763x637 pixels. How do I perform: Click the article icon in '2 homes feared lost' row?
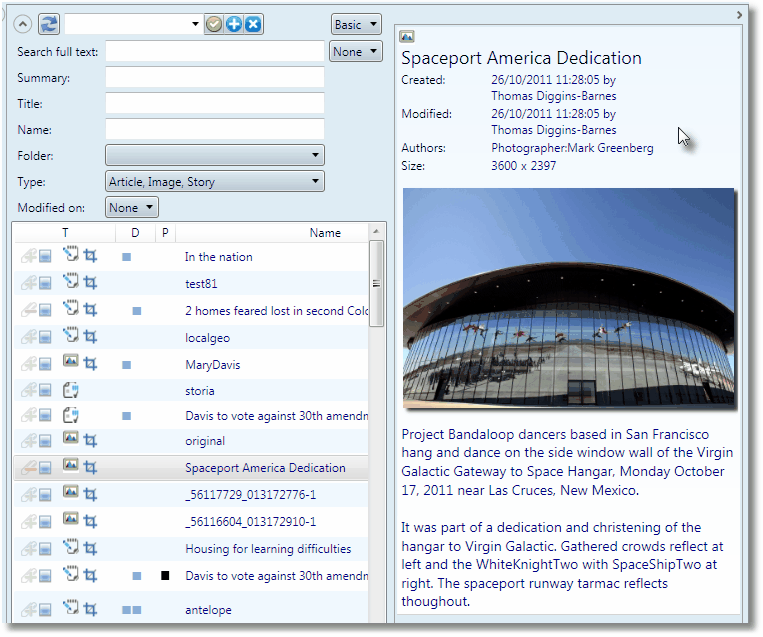tap(71, 308)
